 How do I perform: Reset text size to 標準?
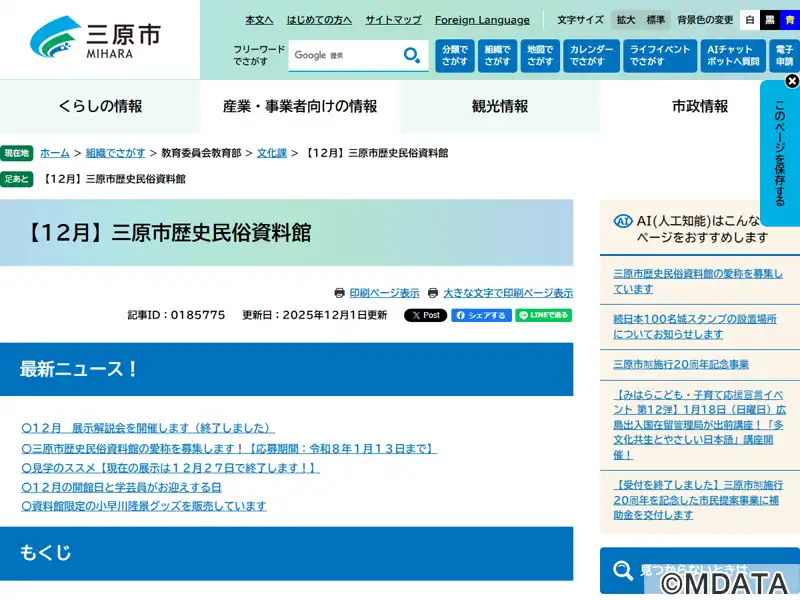(655, 20)
